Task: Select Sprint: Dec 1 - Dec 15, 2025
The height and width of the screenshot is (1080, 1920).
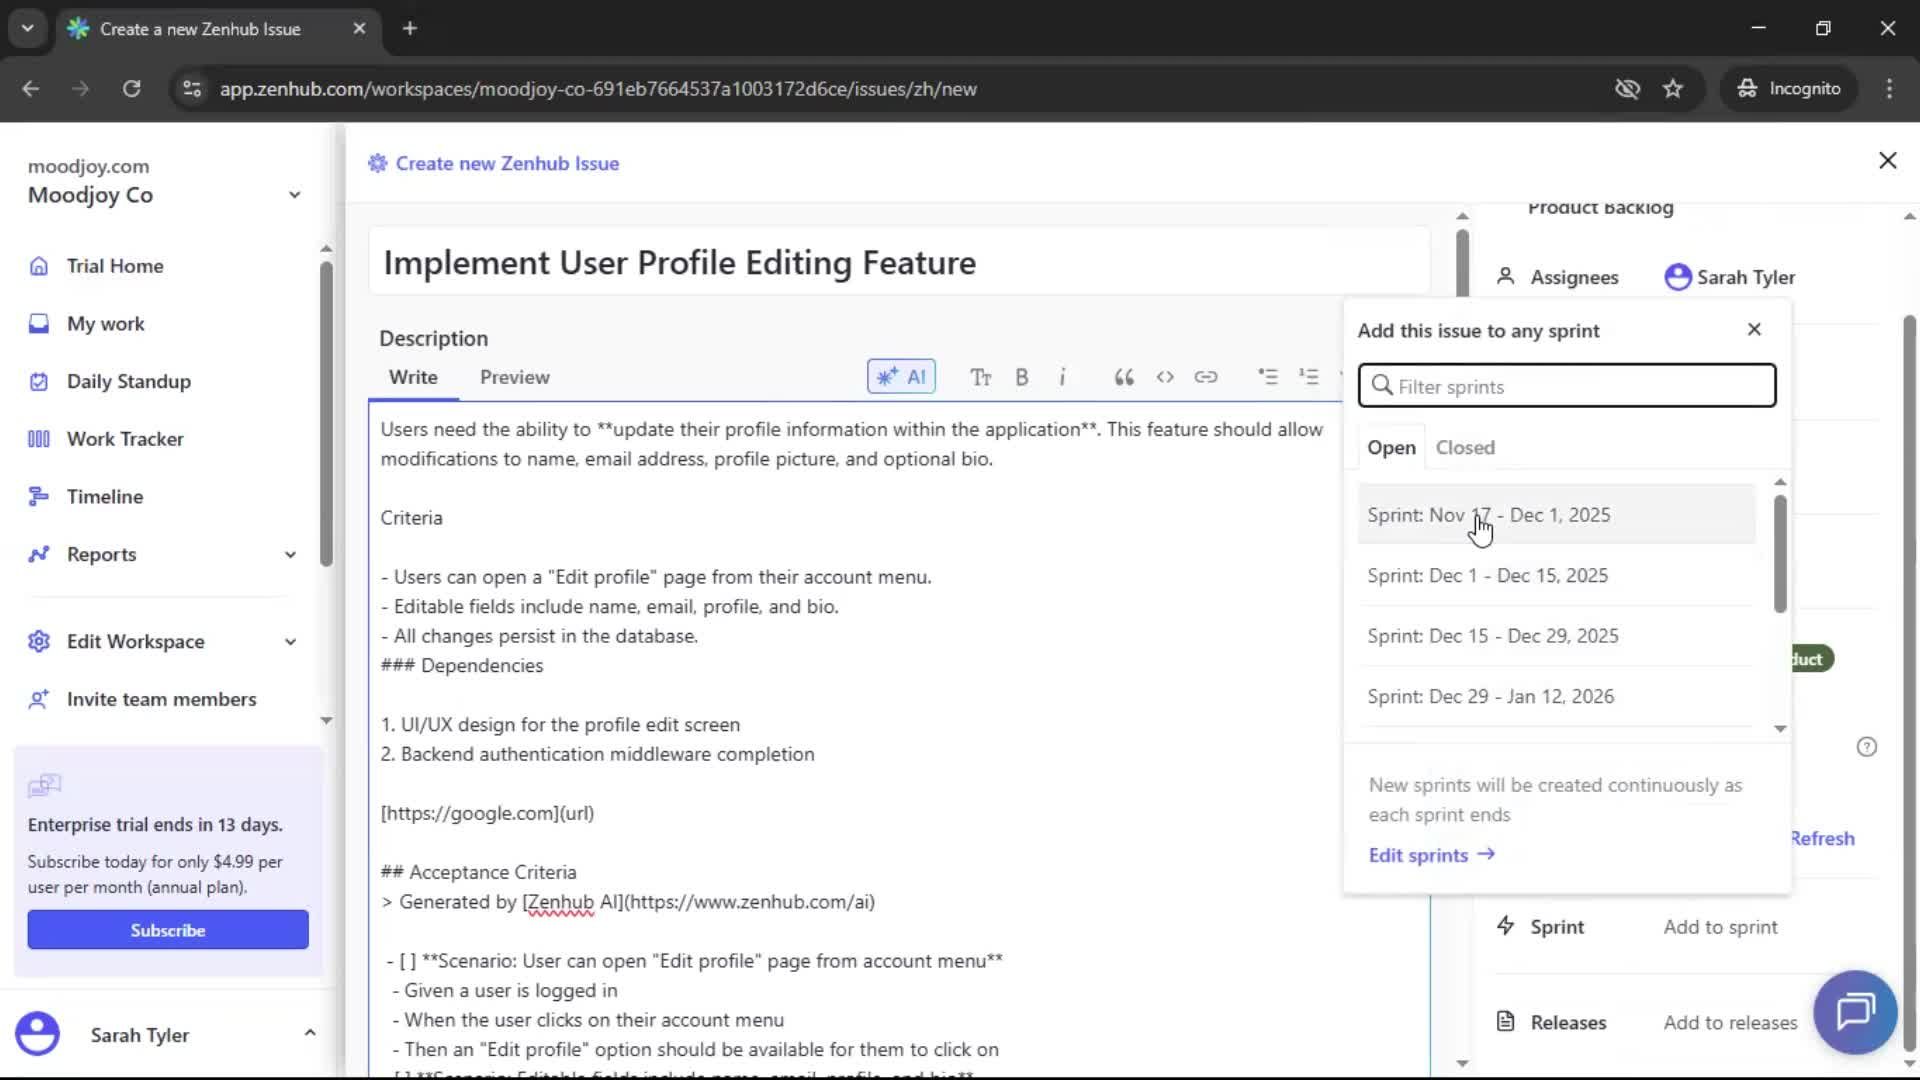Action: [1487, 575]
